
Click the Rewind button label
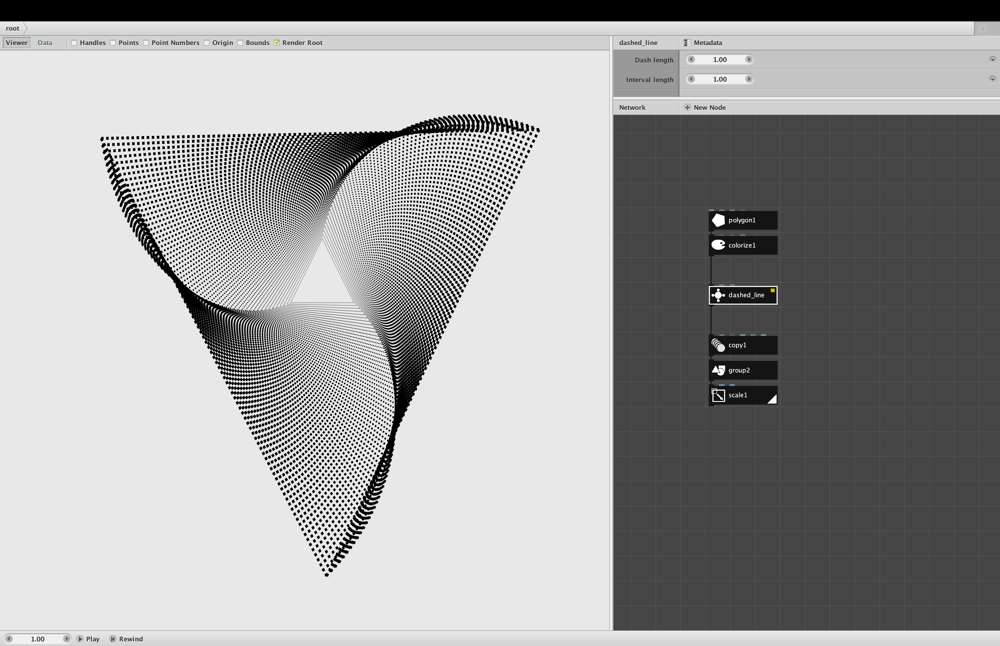[131, 638]
